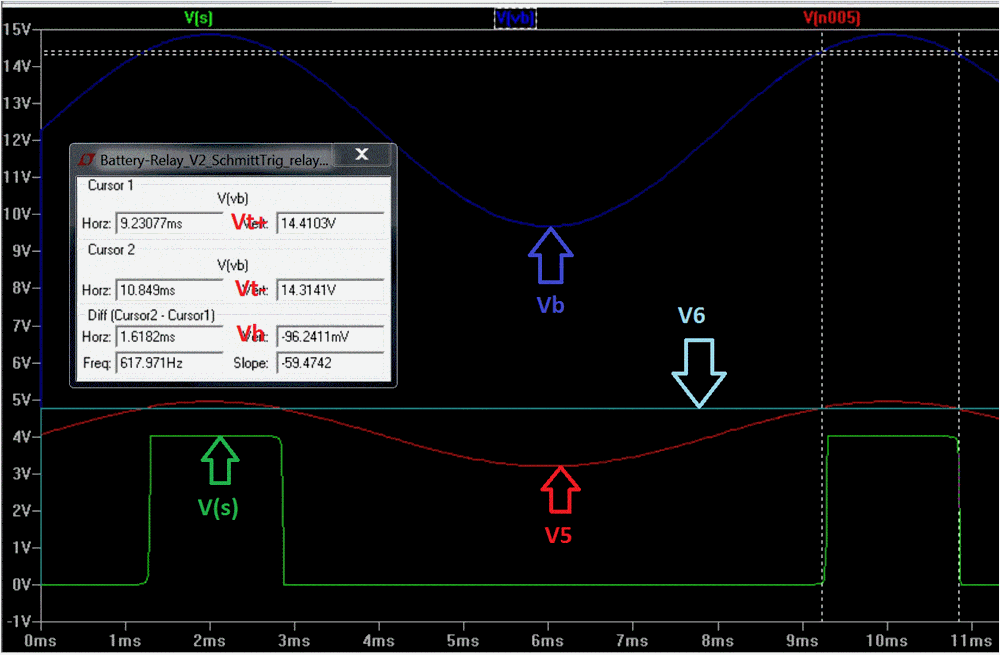Click the 5ms label on time axis
This screenshot has height=655, width=1000.
[x=463, y=639]
